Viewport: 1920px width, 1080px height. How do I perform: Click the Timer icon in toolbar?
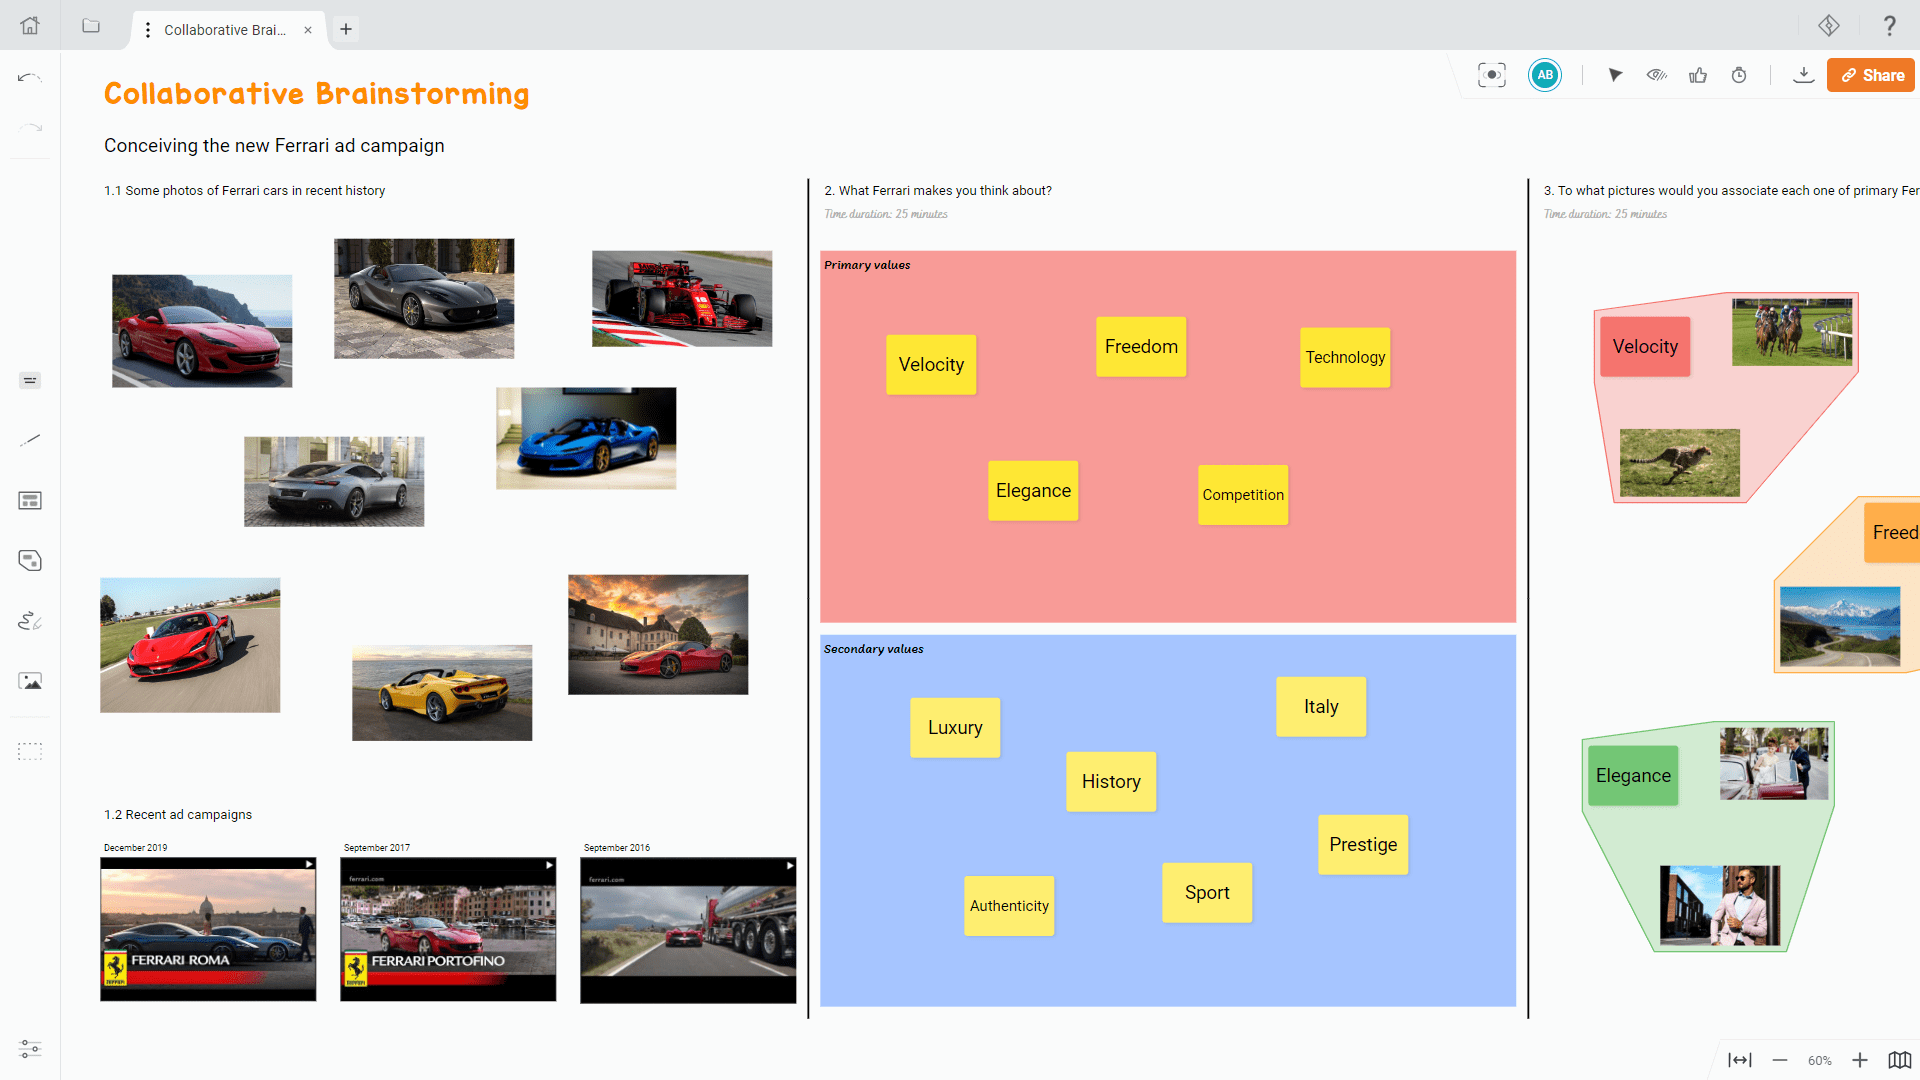(1739, 76)
